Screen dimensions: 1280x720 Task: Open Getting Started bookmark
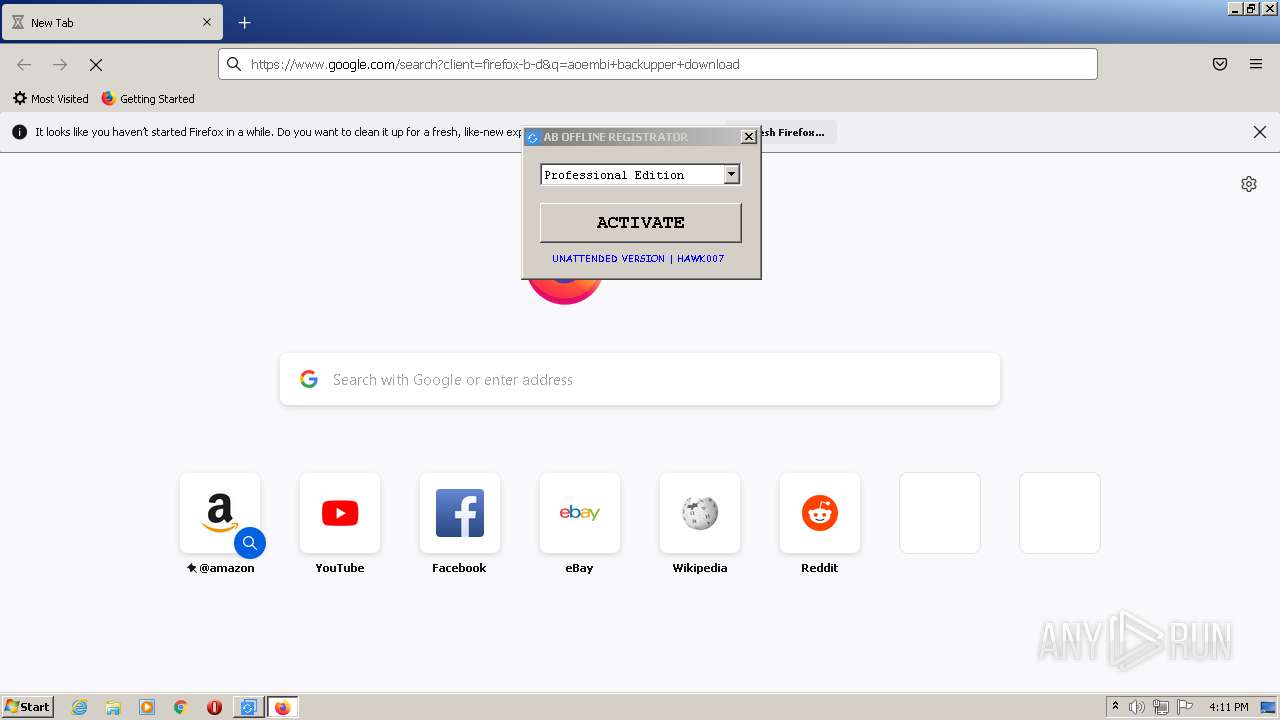coord(148,99)
